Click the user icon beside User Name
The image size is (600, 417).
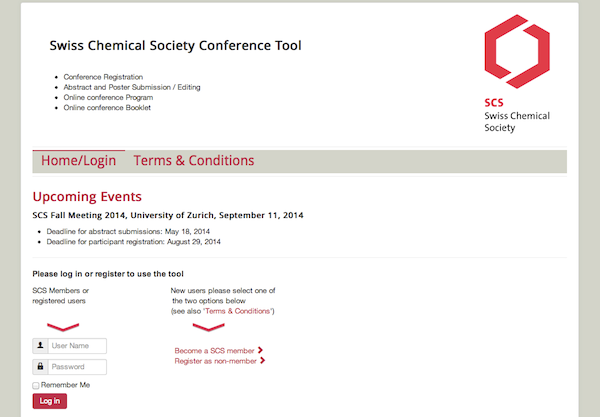(x=40, y=345)
